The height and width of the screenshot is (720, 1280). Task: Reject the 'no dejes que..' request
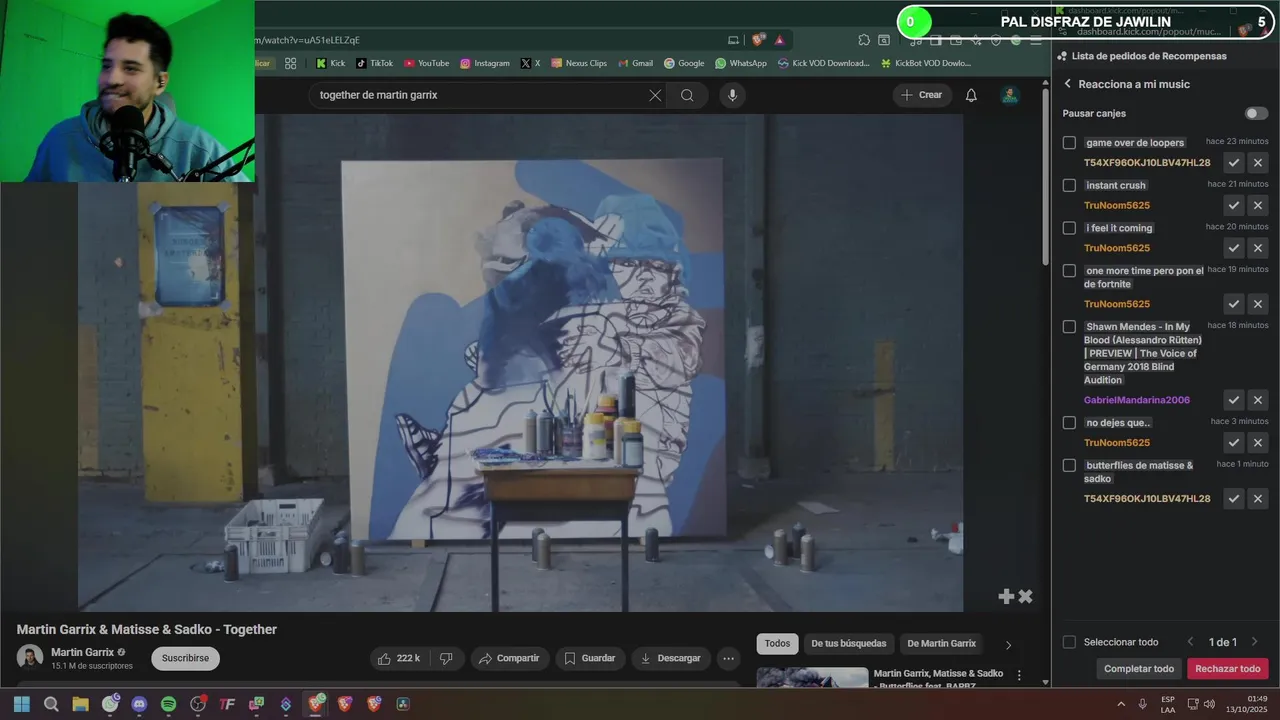[x=1258, y=443]
